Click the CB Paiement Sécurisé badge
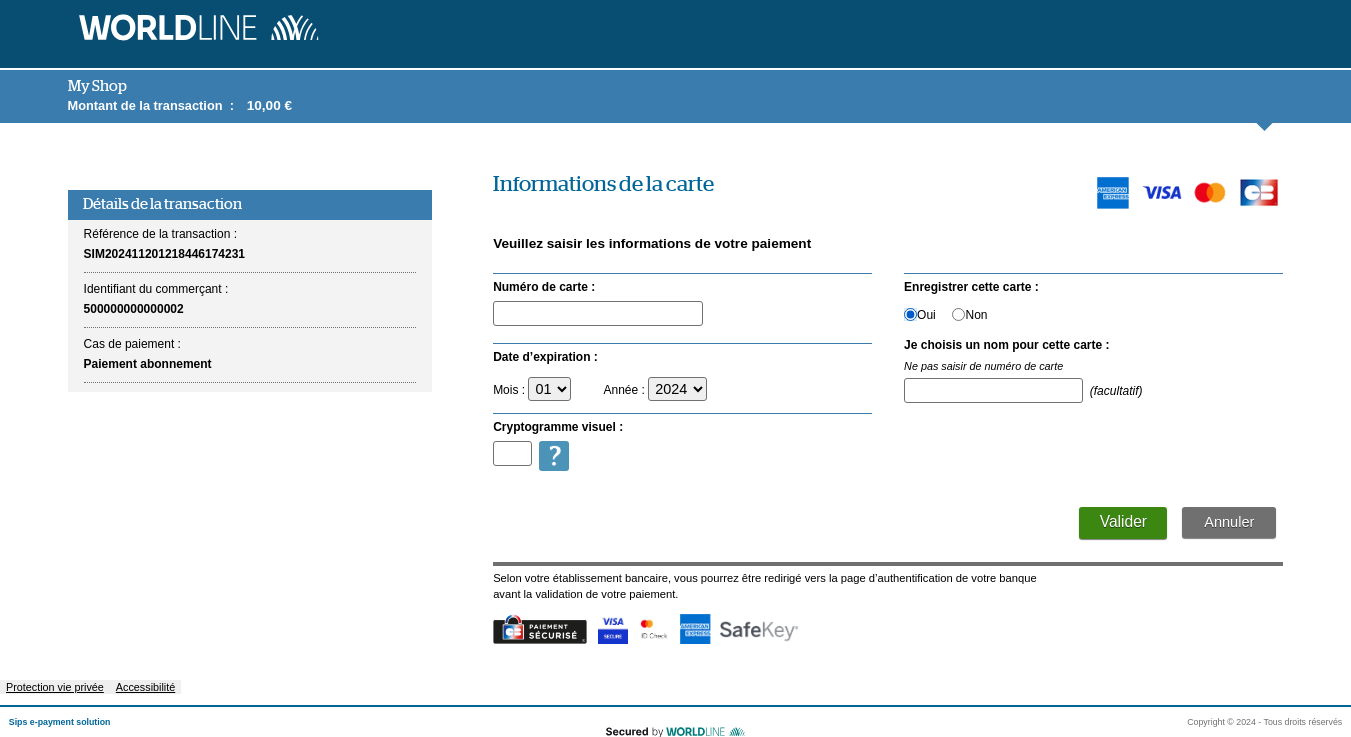Viewport: 1351px width, 737px height. pyautogui.click(x=540, y=630)
